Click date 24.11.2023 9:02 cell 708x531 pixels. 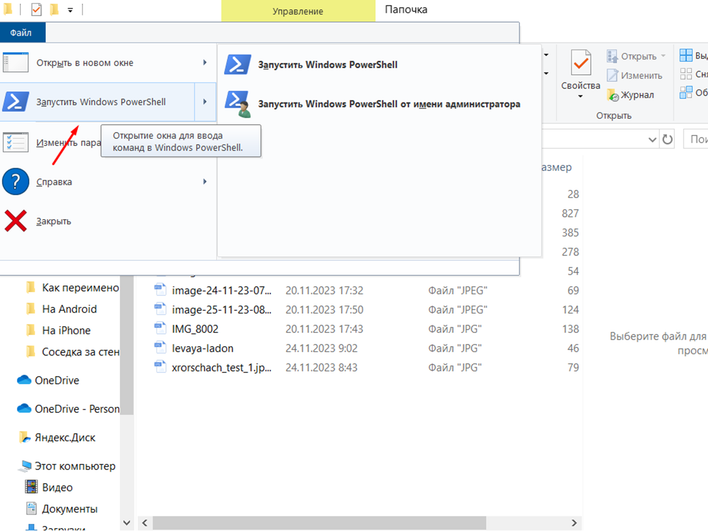click(x=321, y=349)
